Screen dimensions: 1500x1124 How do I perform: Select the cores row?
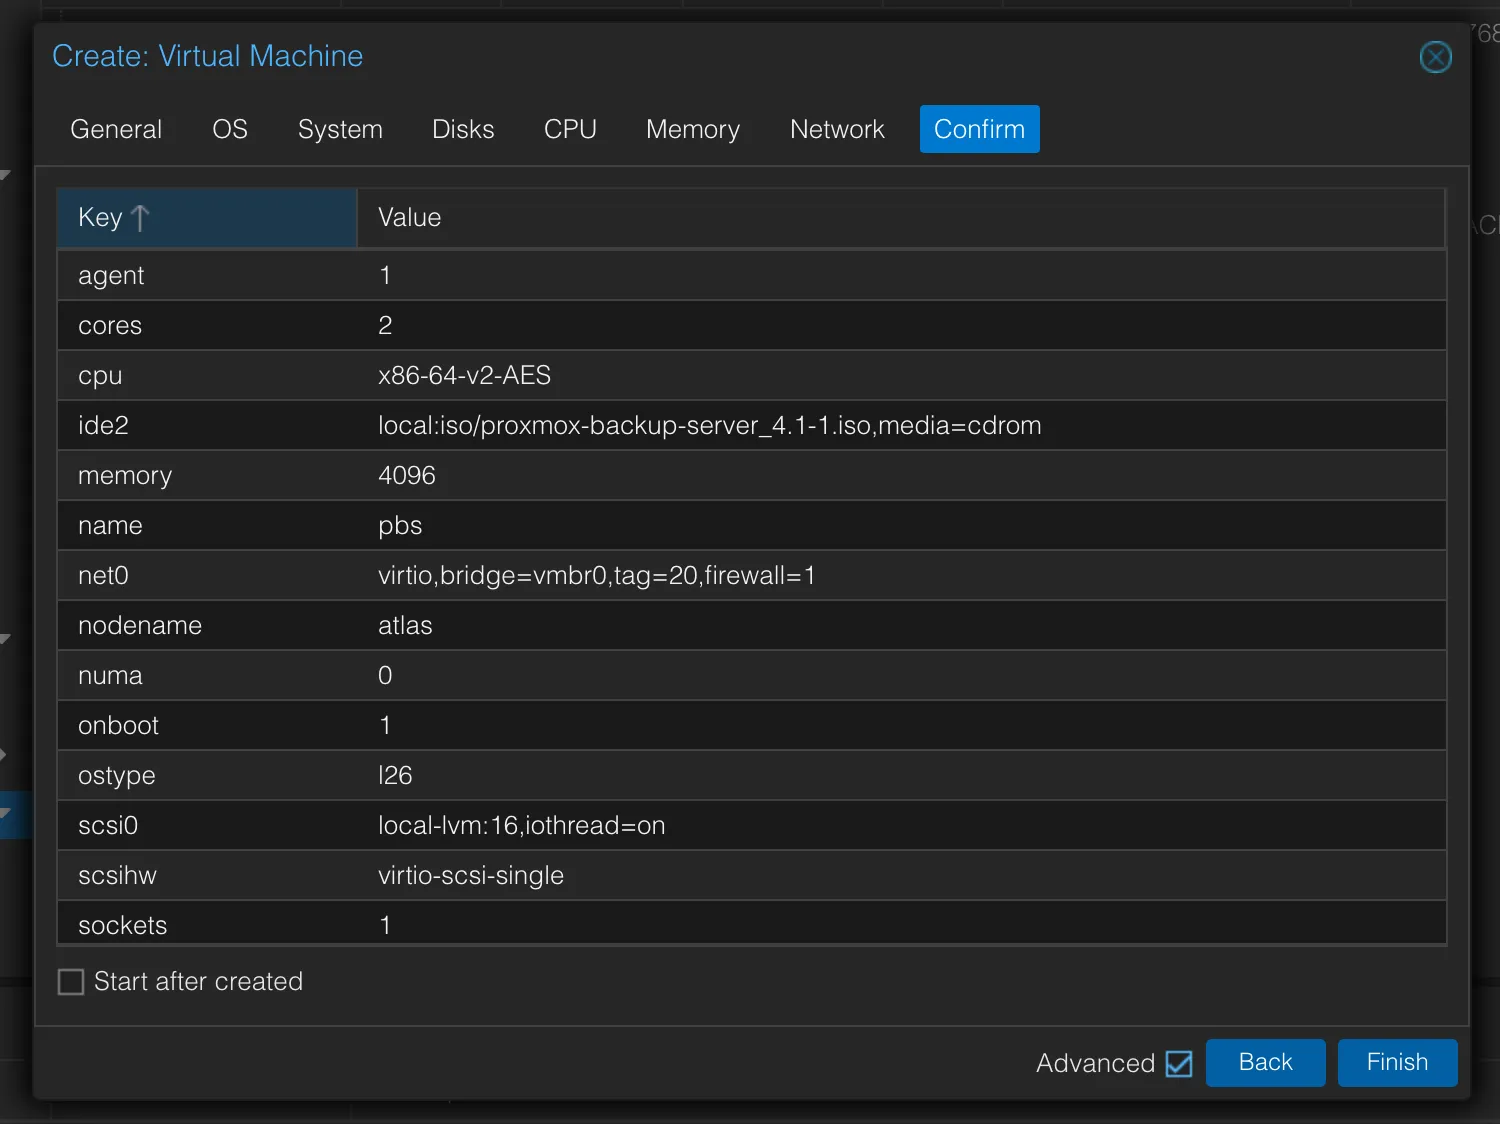pyautogui.click(x=752, y=325)
